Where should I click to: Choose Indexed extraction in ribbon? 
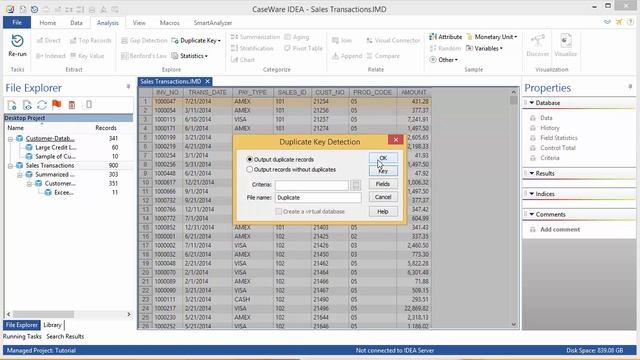click(51, 56)
